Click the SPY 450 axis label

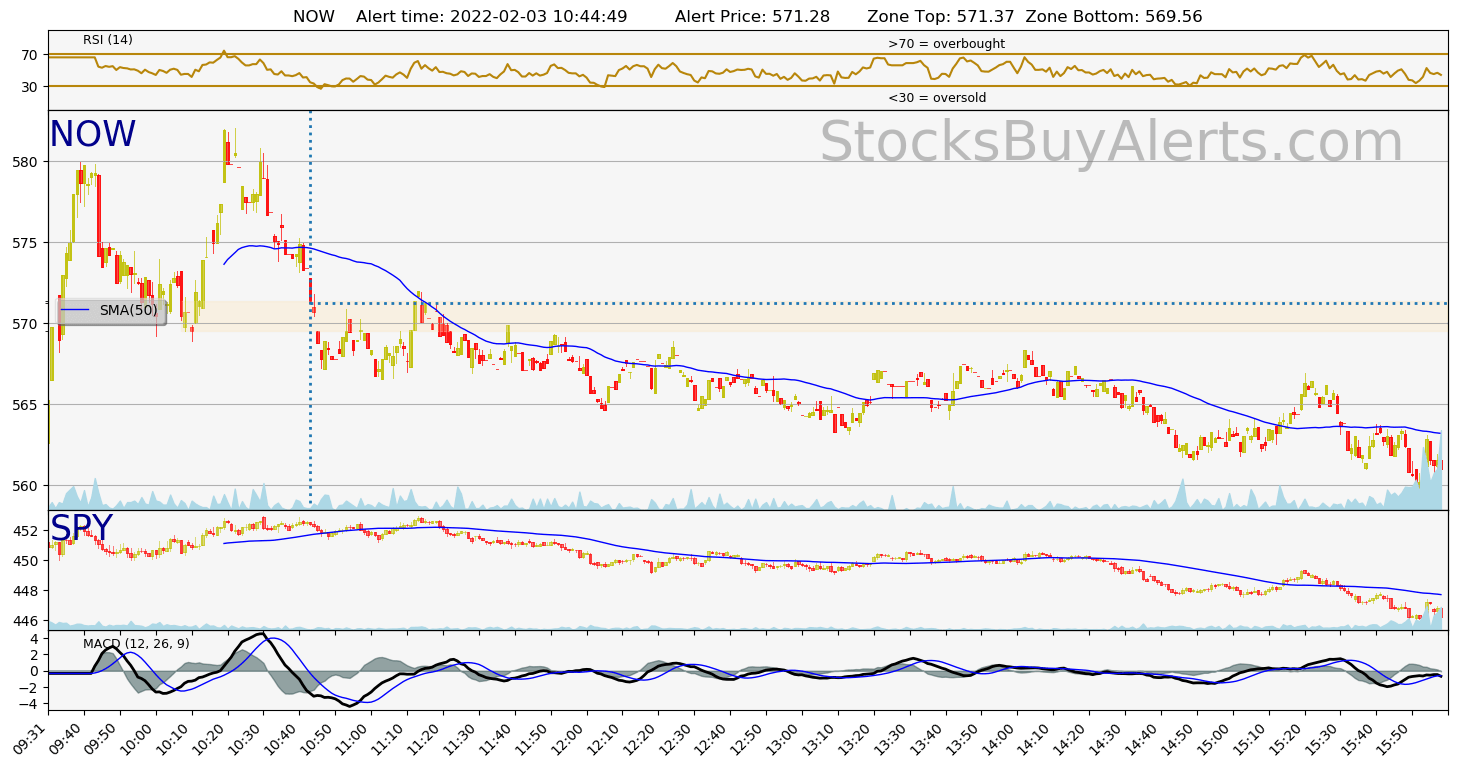tap(27, 561)
